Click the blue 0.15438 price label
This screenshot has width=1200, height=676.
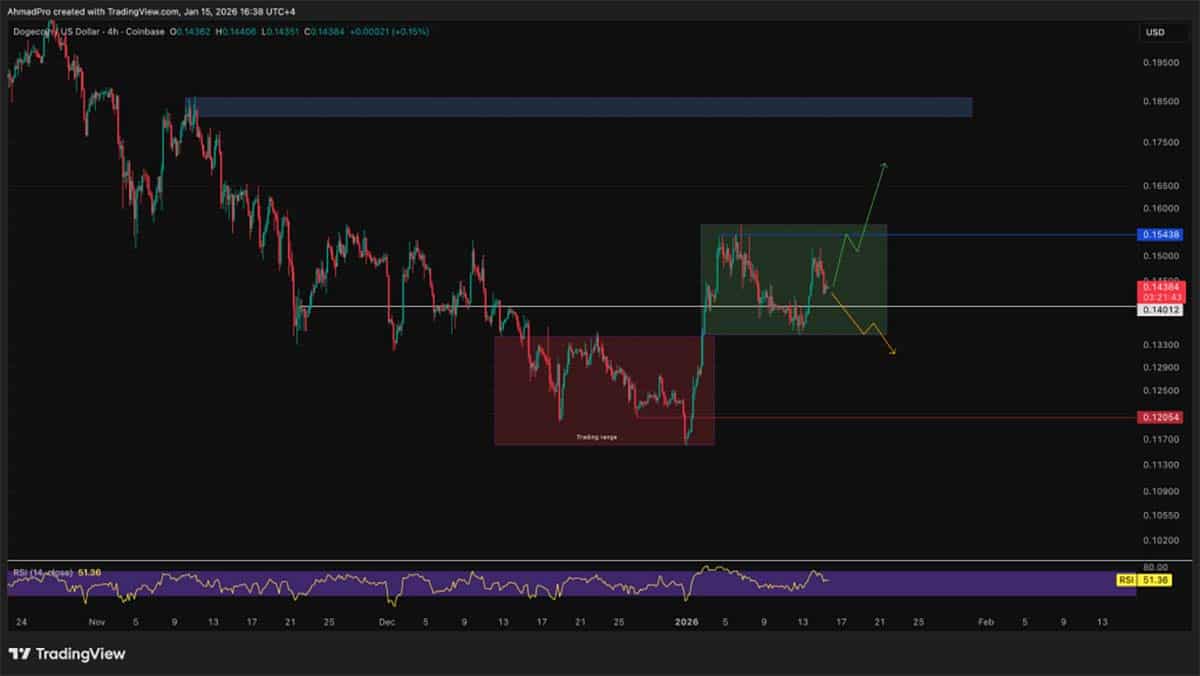(1160, 236)
